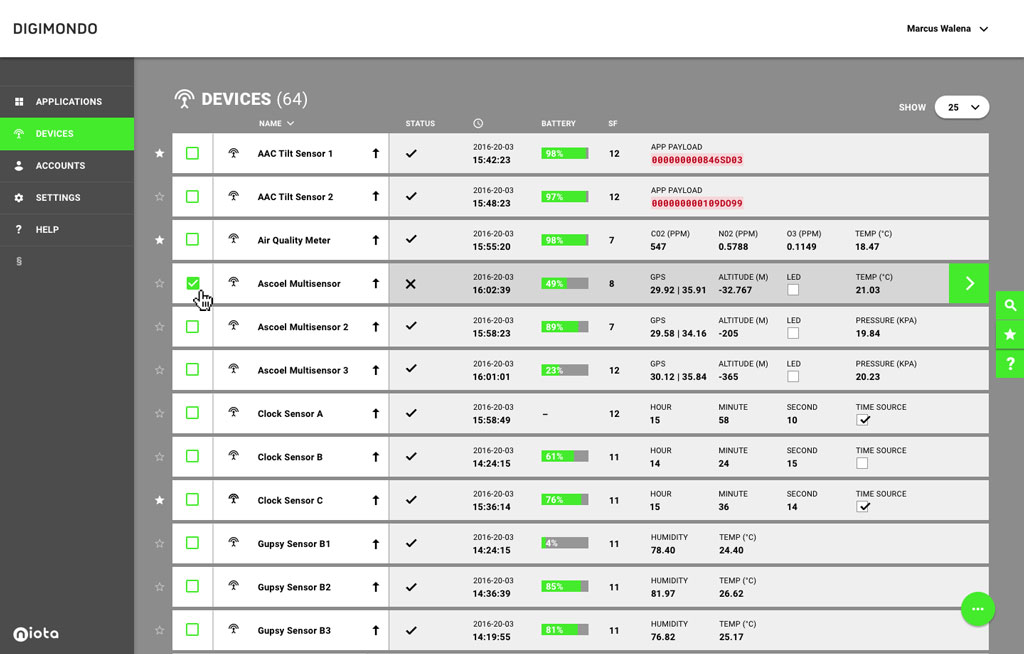The image size is (1024, 654).
Task: Click error X status of Ascoel Multisensor
Action: pyautogui.click(x=410, y=284)
